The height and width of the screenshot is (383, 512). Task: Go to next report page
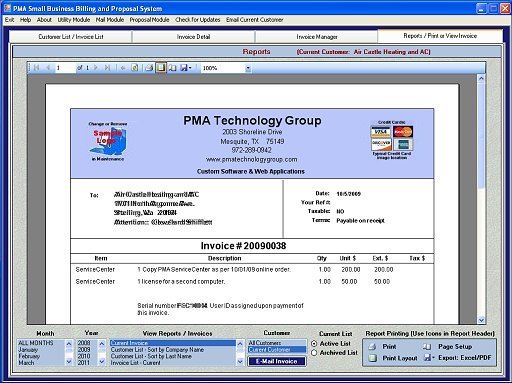coord(96,68)
